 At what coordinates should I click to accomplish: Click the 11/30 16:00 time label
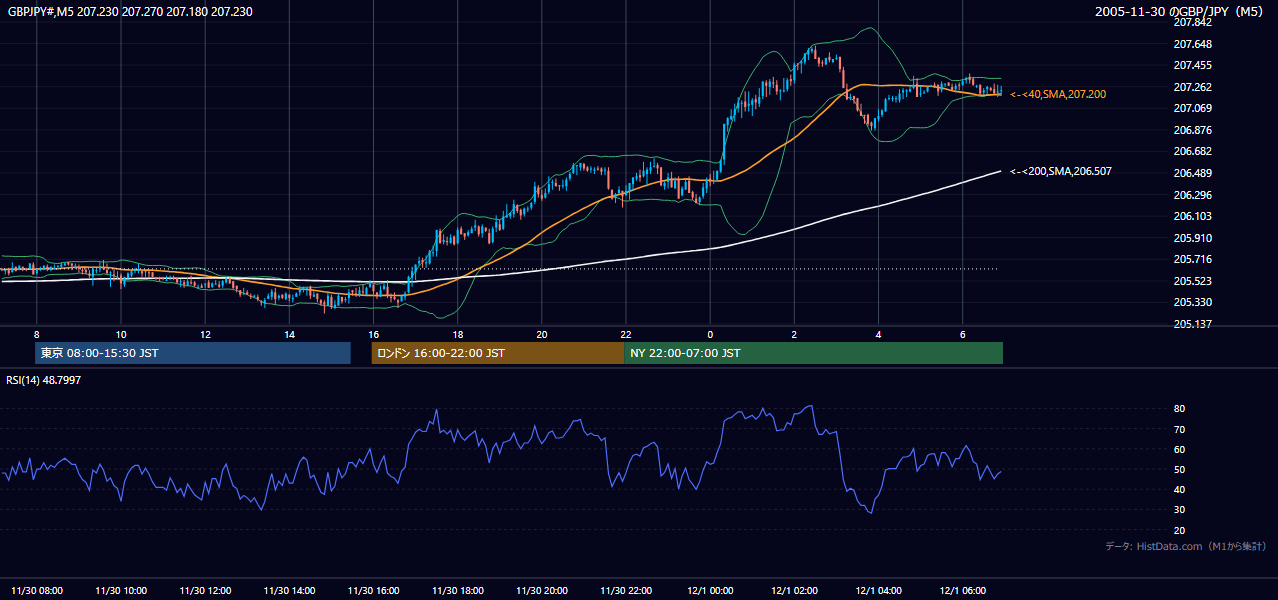pos(373,590)
